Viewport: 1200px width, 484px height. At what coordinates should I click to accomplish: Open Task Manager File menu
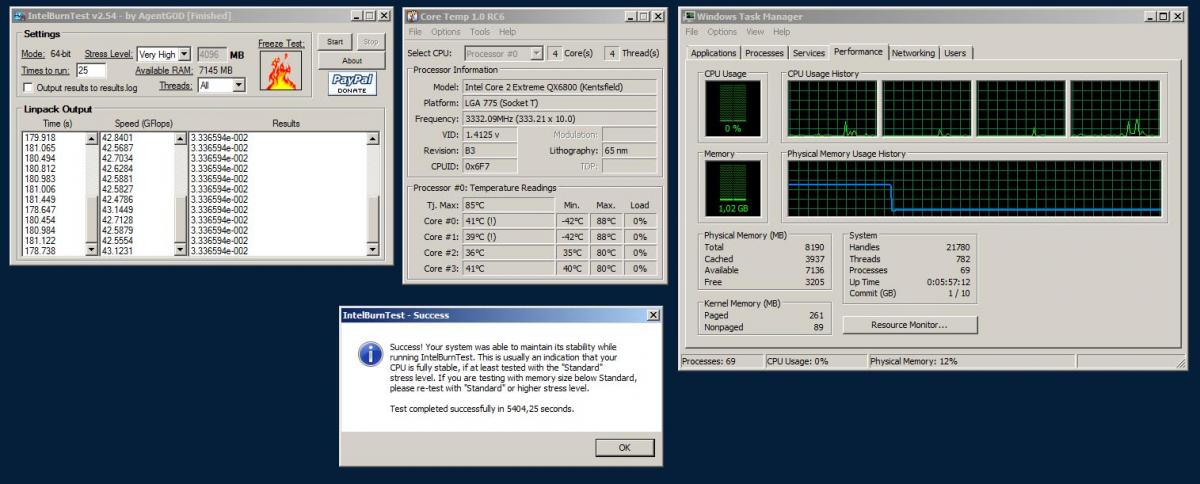pyautogui.click(x=691, y=32)
